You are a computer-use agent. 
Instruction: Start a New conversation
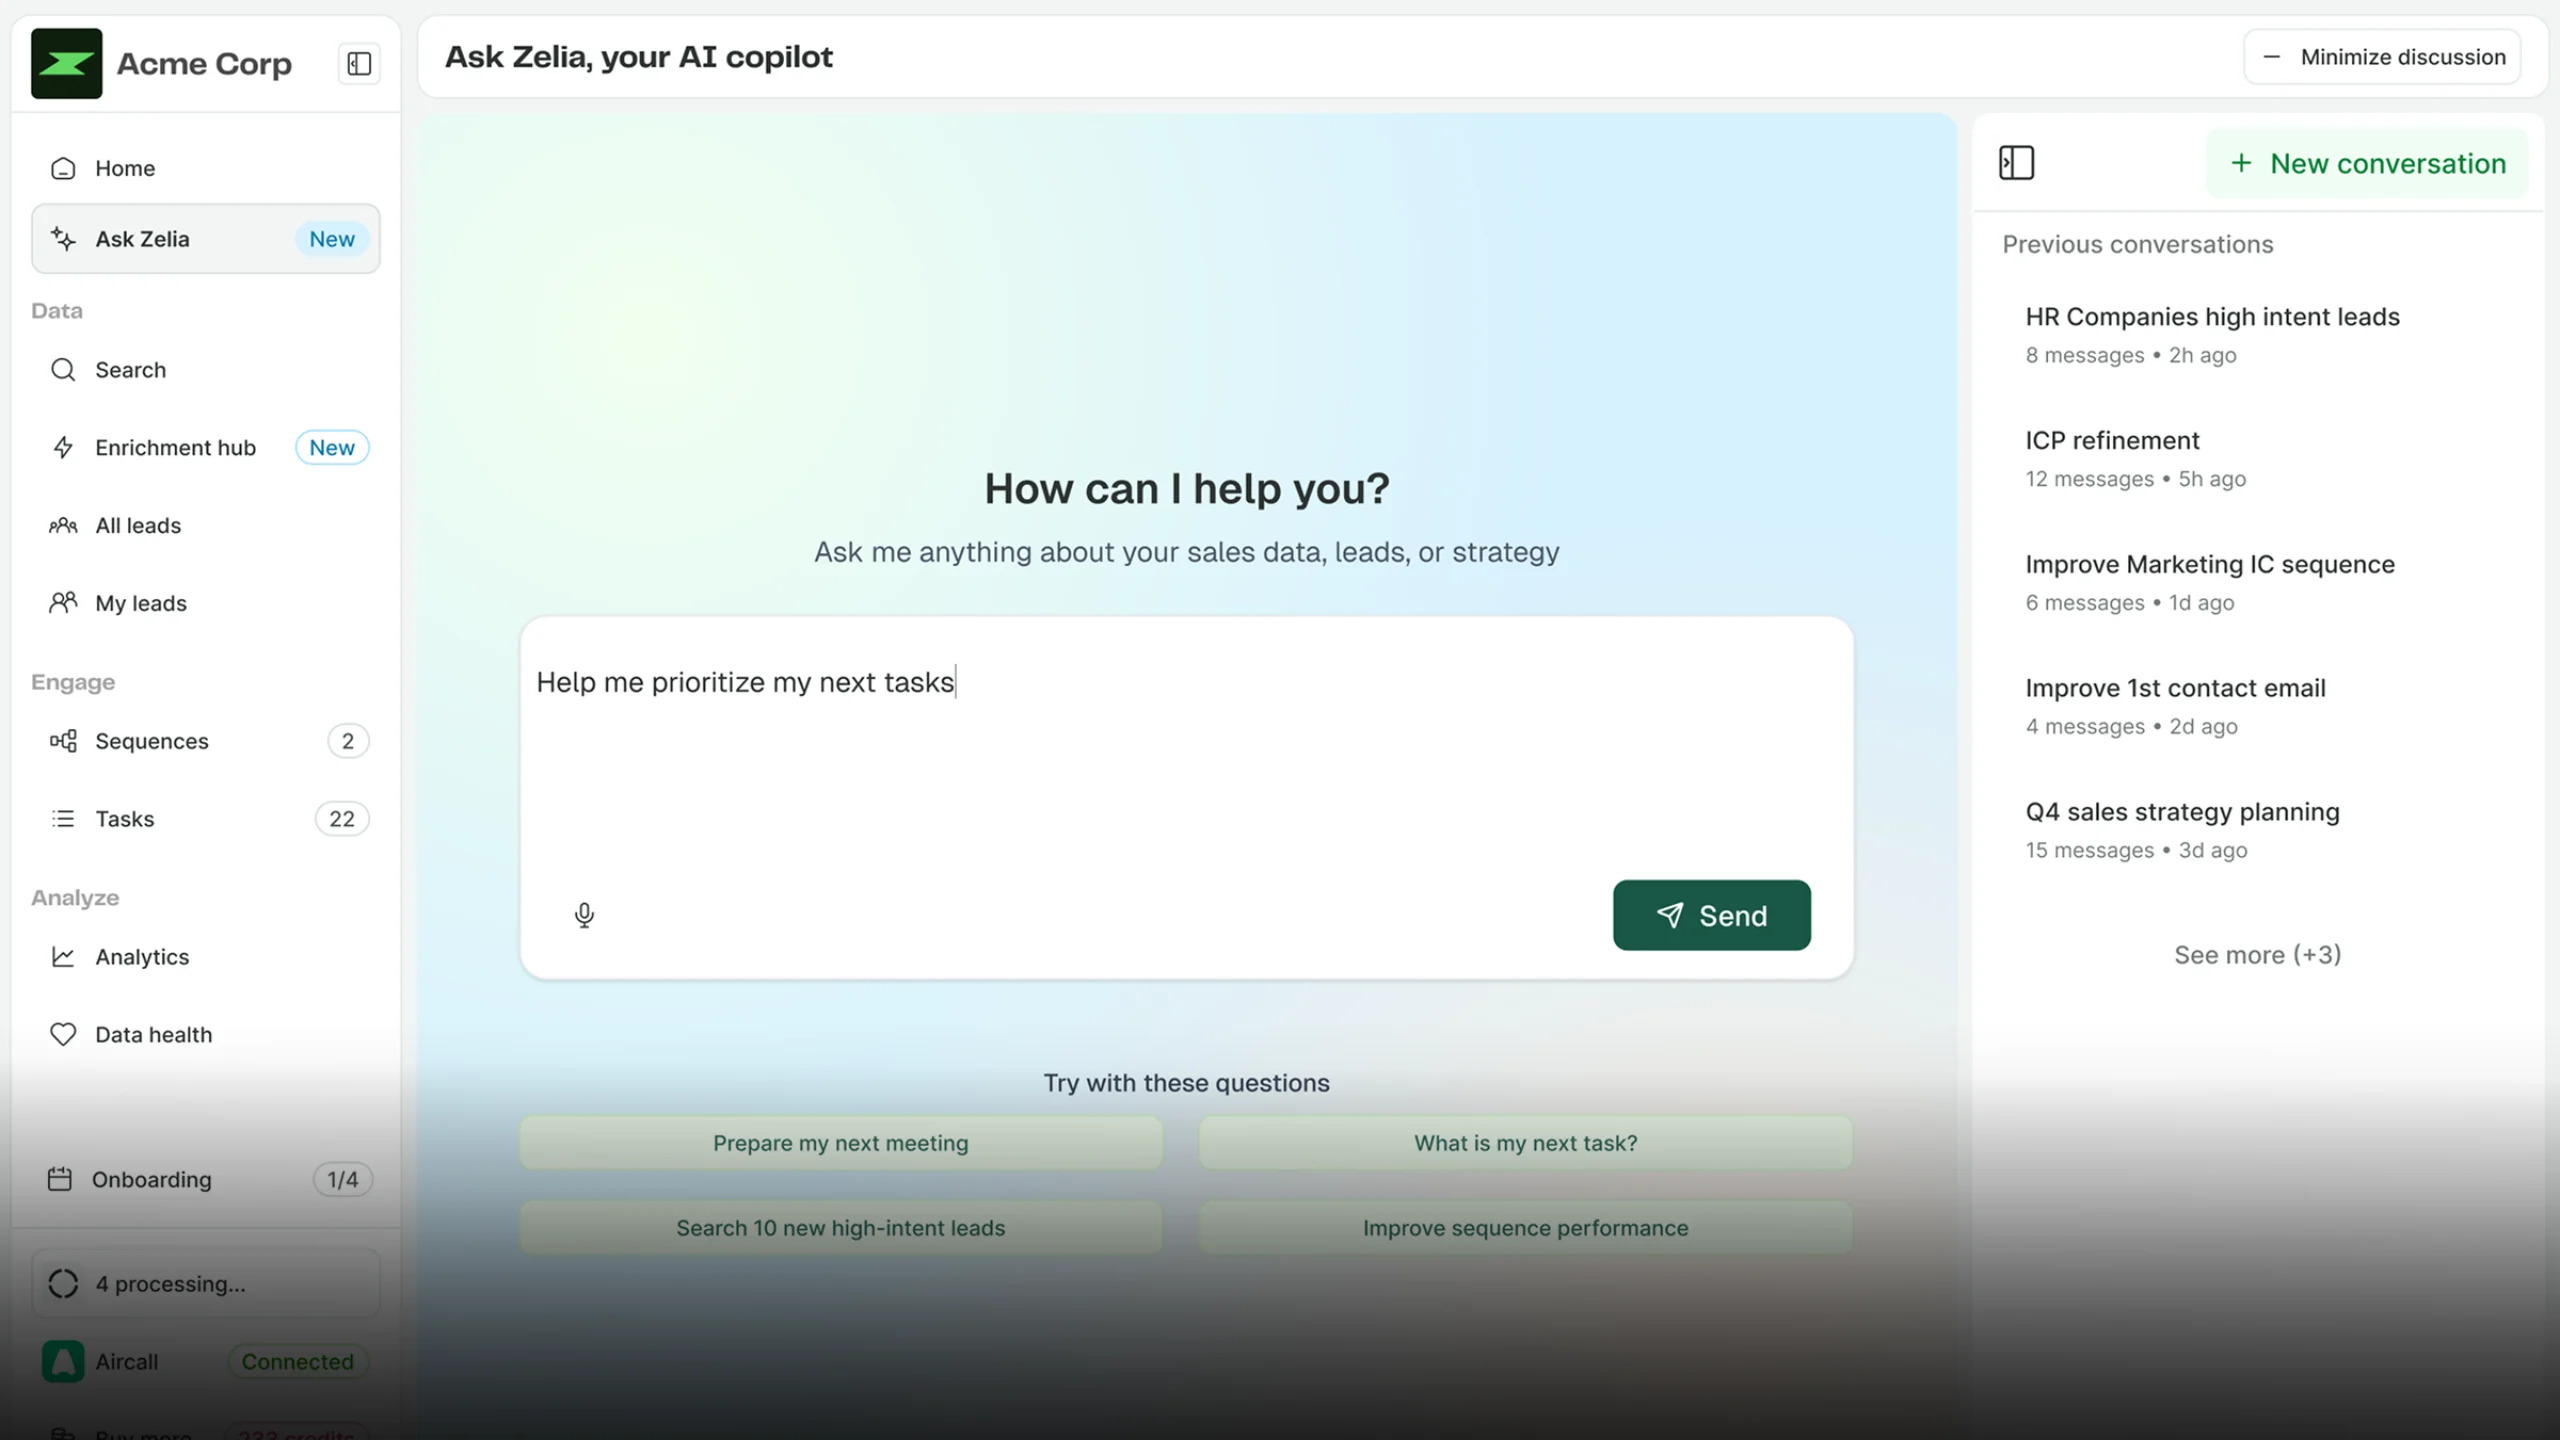coord(2367,164)
